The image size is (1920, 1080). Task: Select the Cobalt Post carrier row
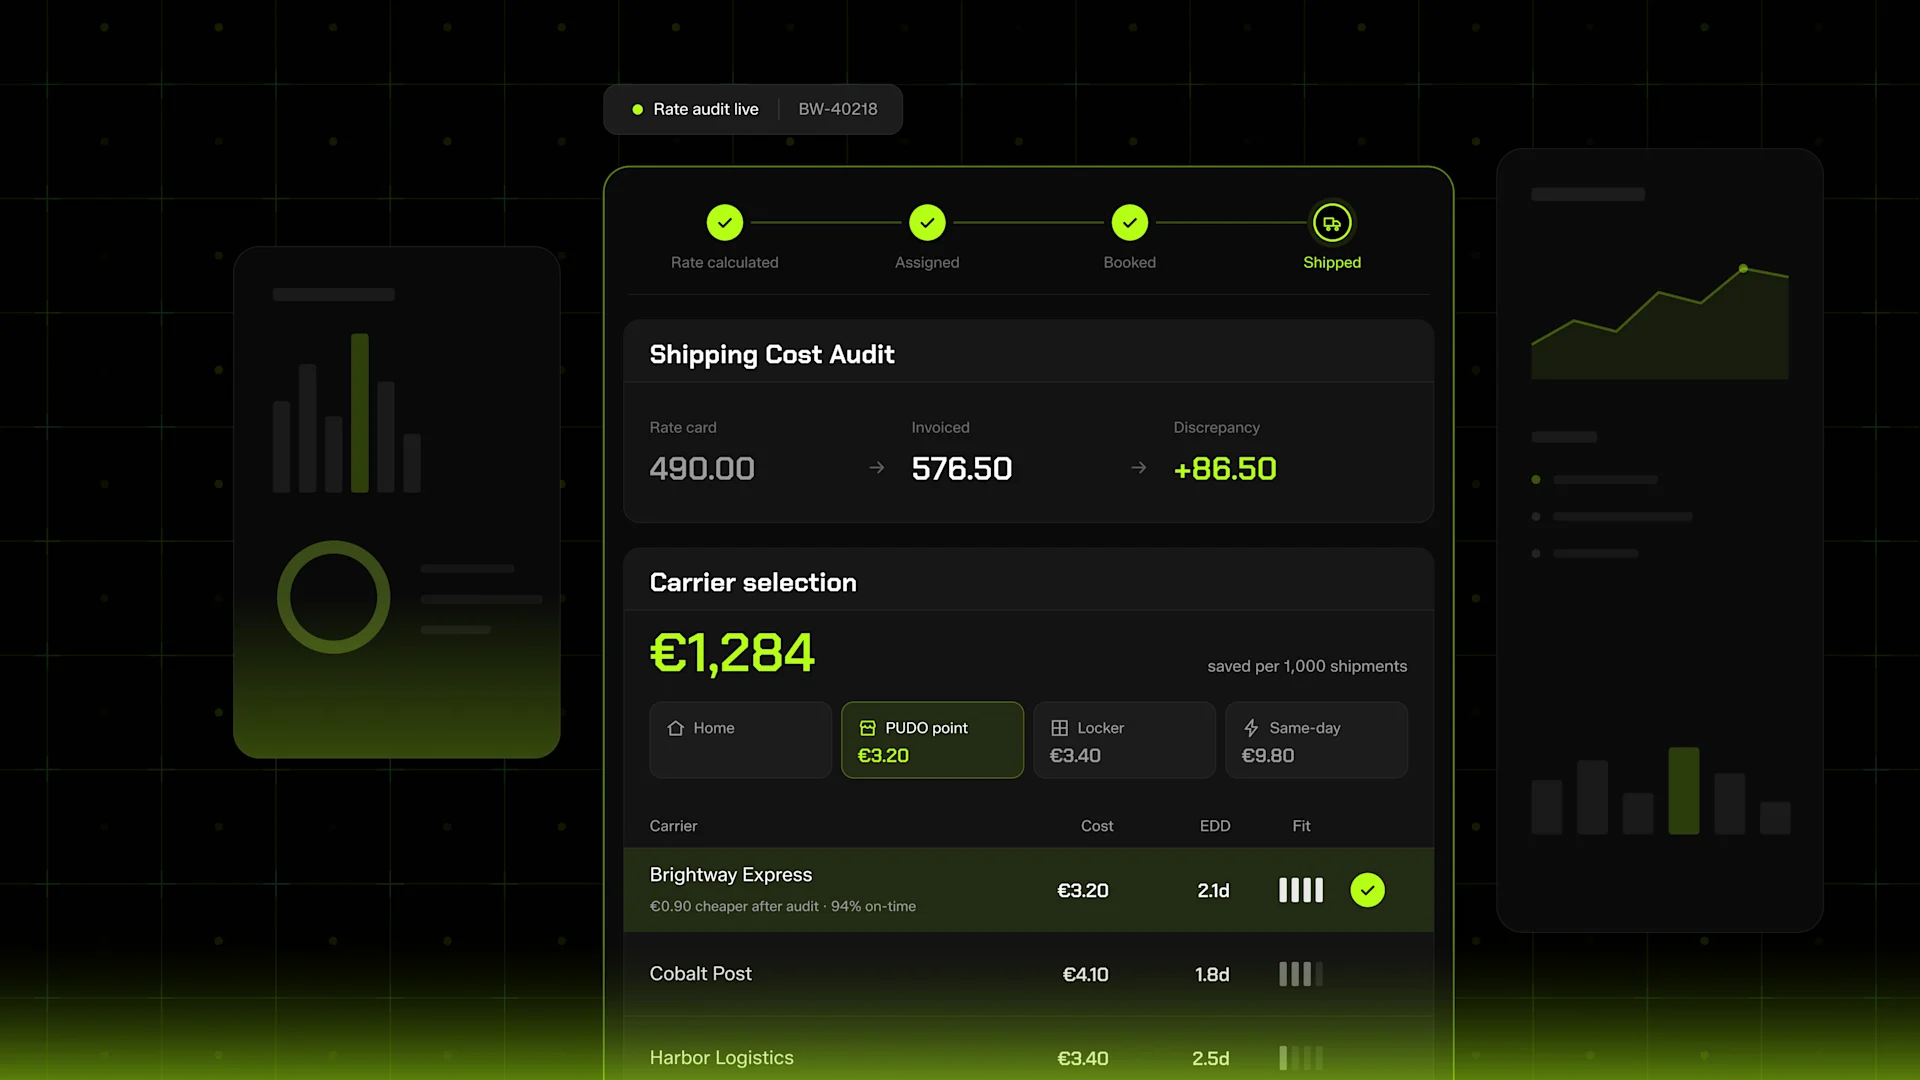tap(1029, 974)
